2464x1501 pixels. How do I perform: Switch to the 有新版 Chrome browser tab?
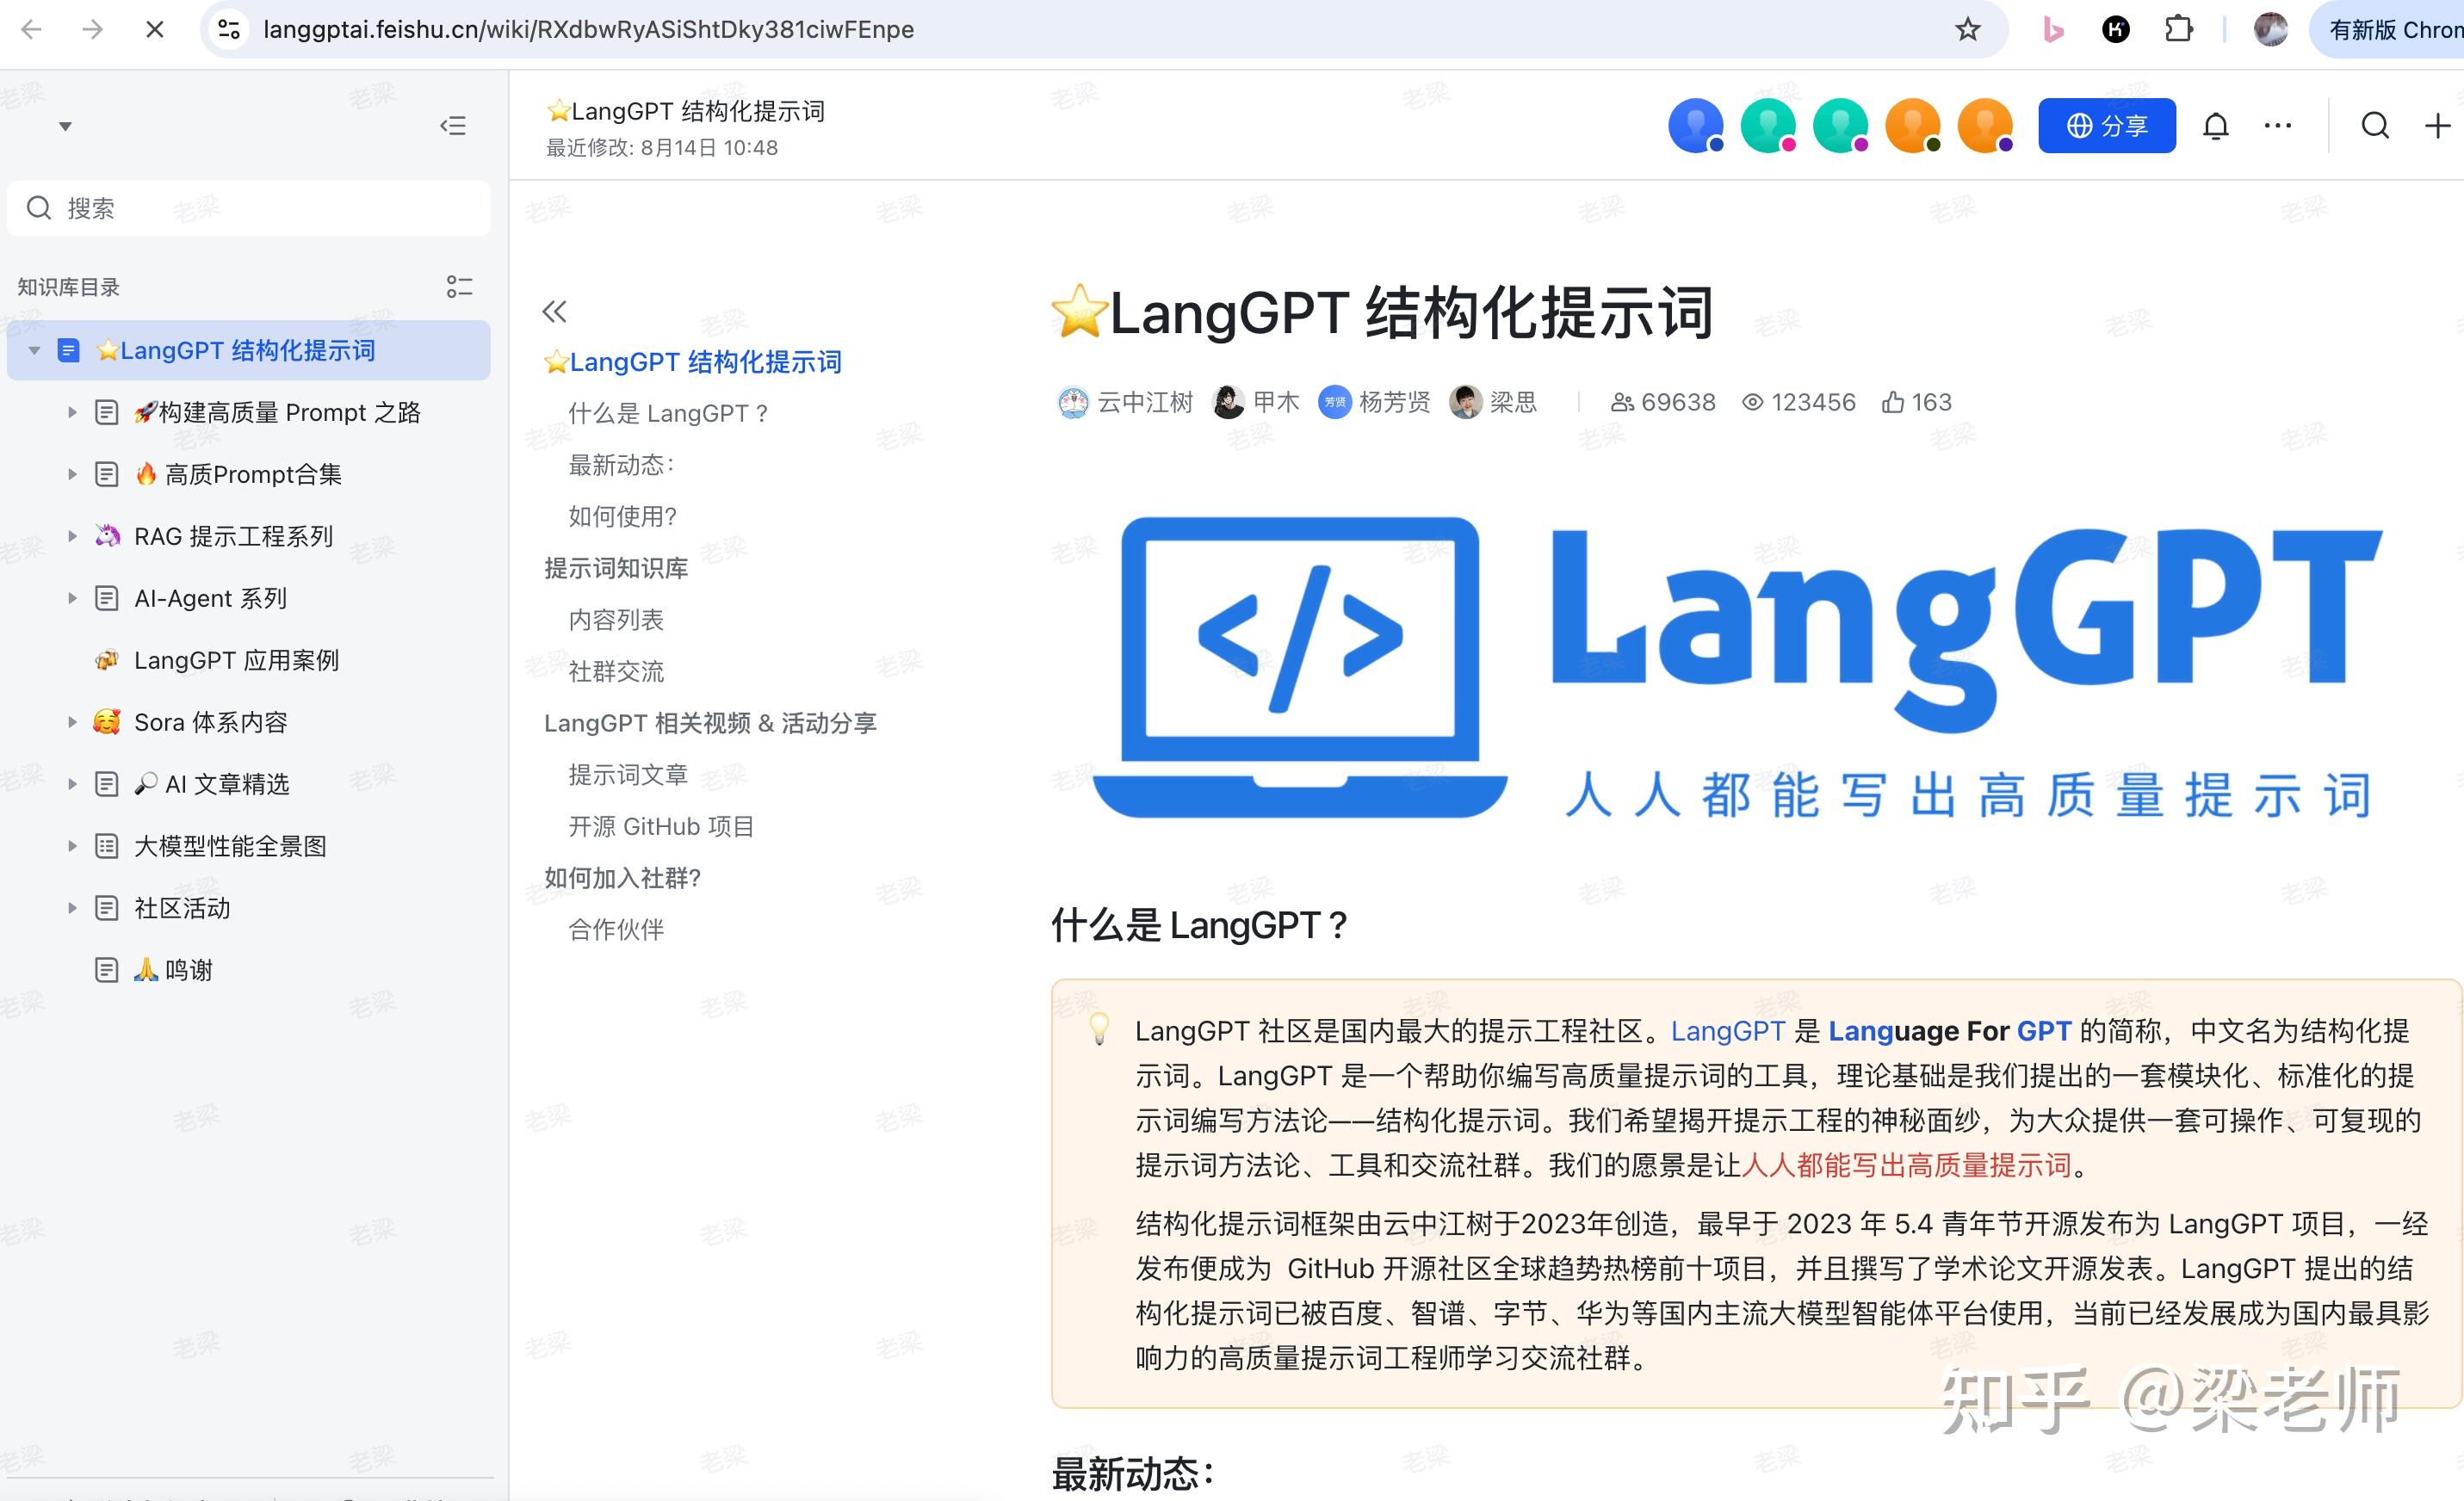(2390, 29)
